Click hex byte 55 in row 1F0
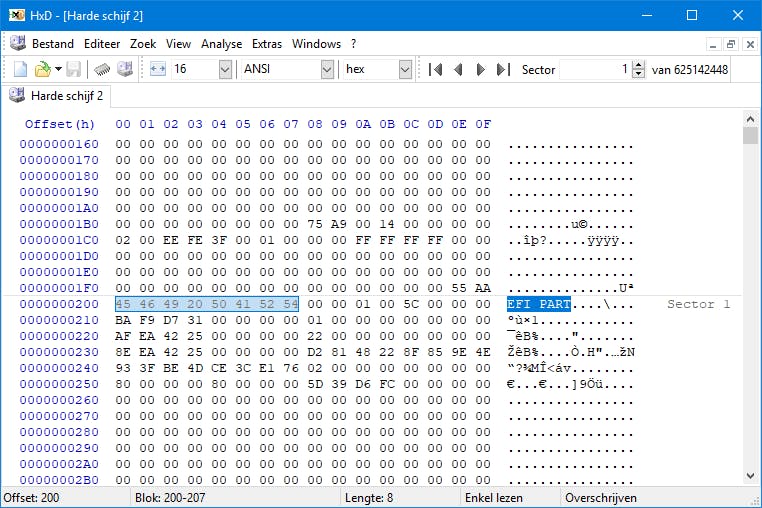This screenshot has height=508, width=762. (459, 288)
